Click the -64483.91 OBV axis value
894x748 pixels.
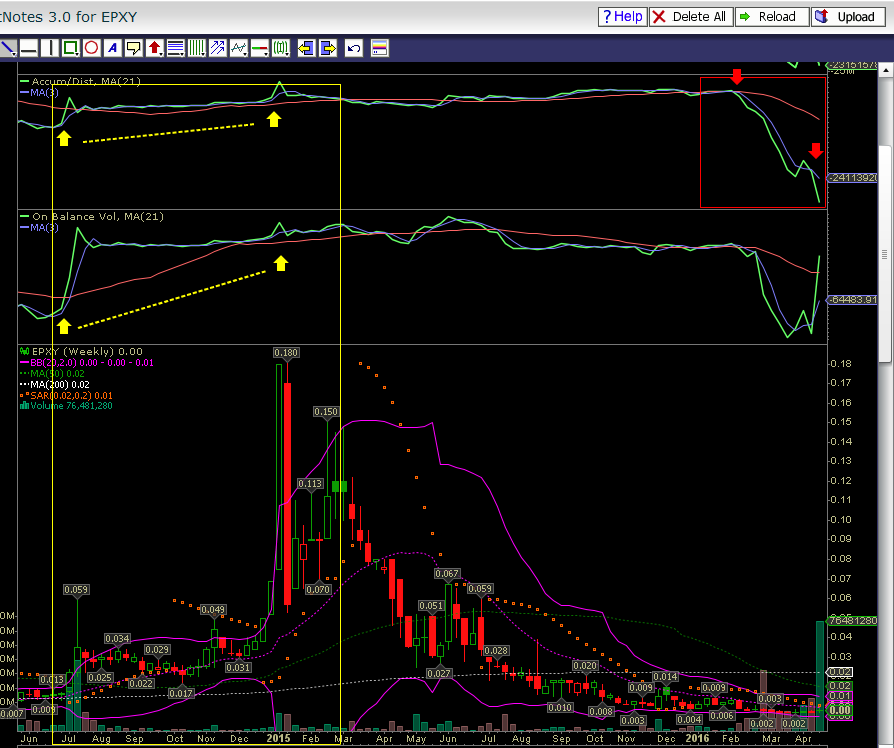coord(852,299)
